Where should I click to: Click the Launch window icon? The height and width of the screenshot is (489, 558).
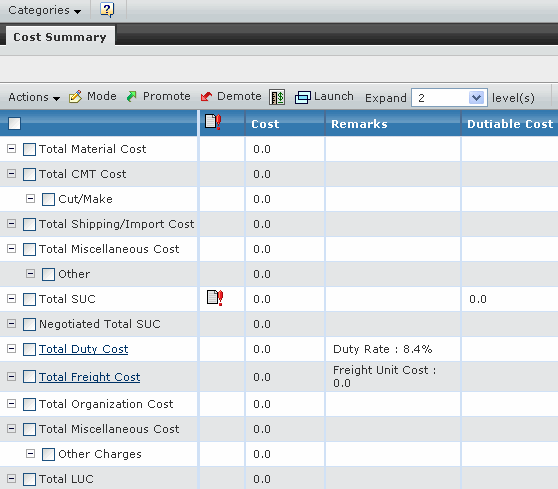(x=302, y=97)
